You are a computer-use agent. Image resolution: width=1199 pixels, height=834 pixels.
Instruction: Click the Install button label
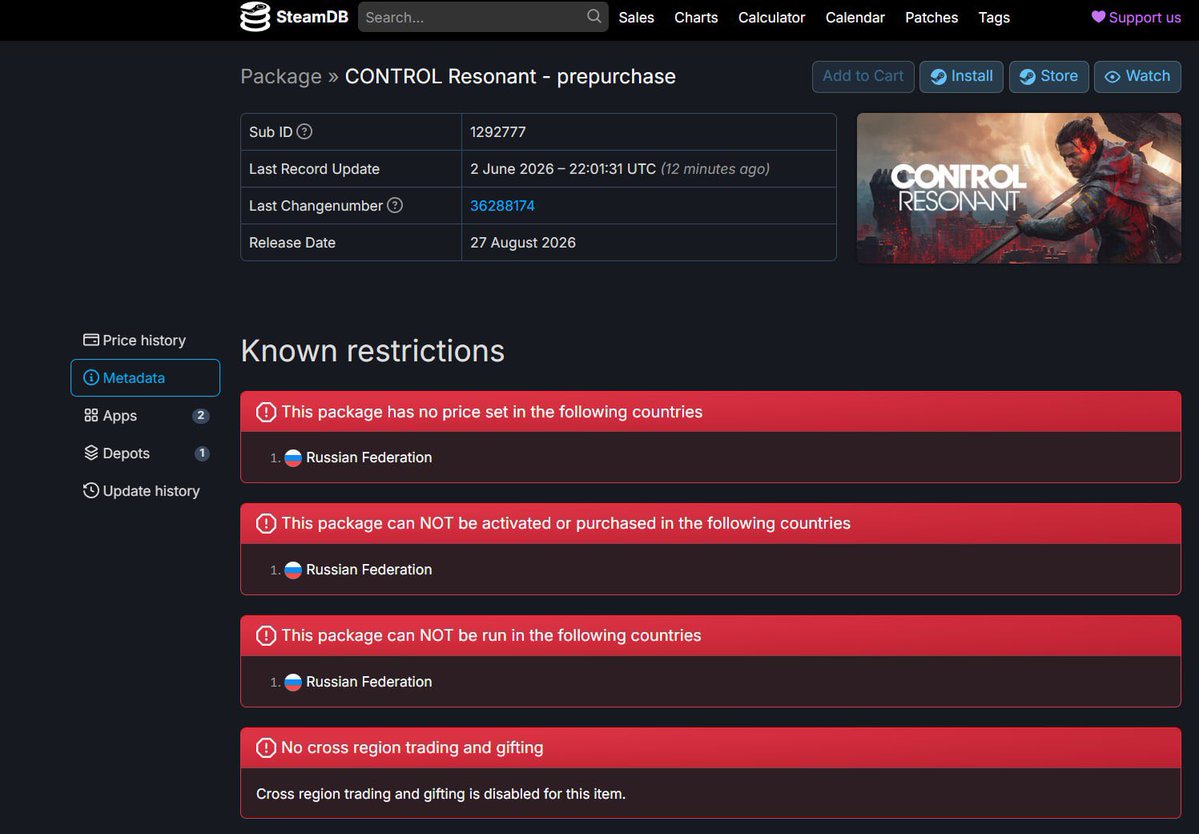tap(972, 76)
